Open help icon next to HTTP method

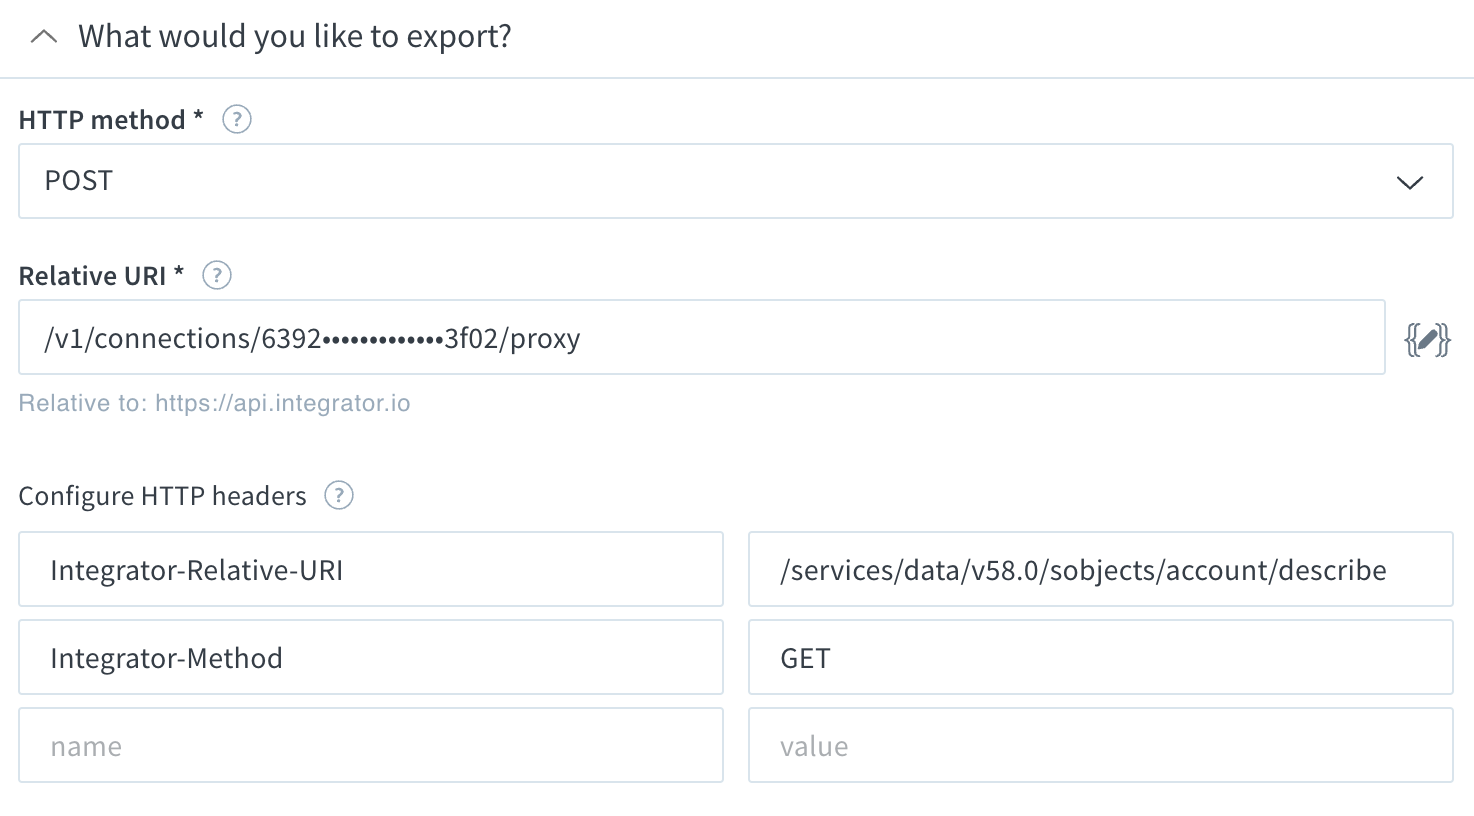click(x=237, y=120)
